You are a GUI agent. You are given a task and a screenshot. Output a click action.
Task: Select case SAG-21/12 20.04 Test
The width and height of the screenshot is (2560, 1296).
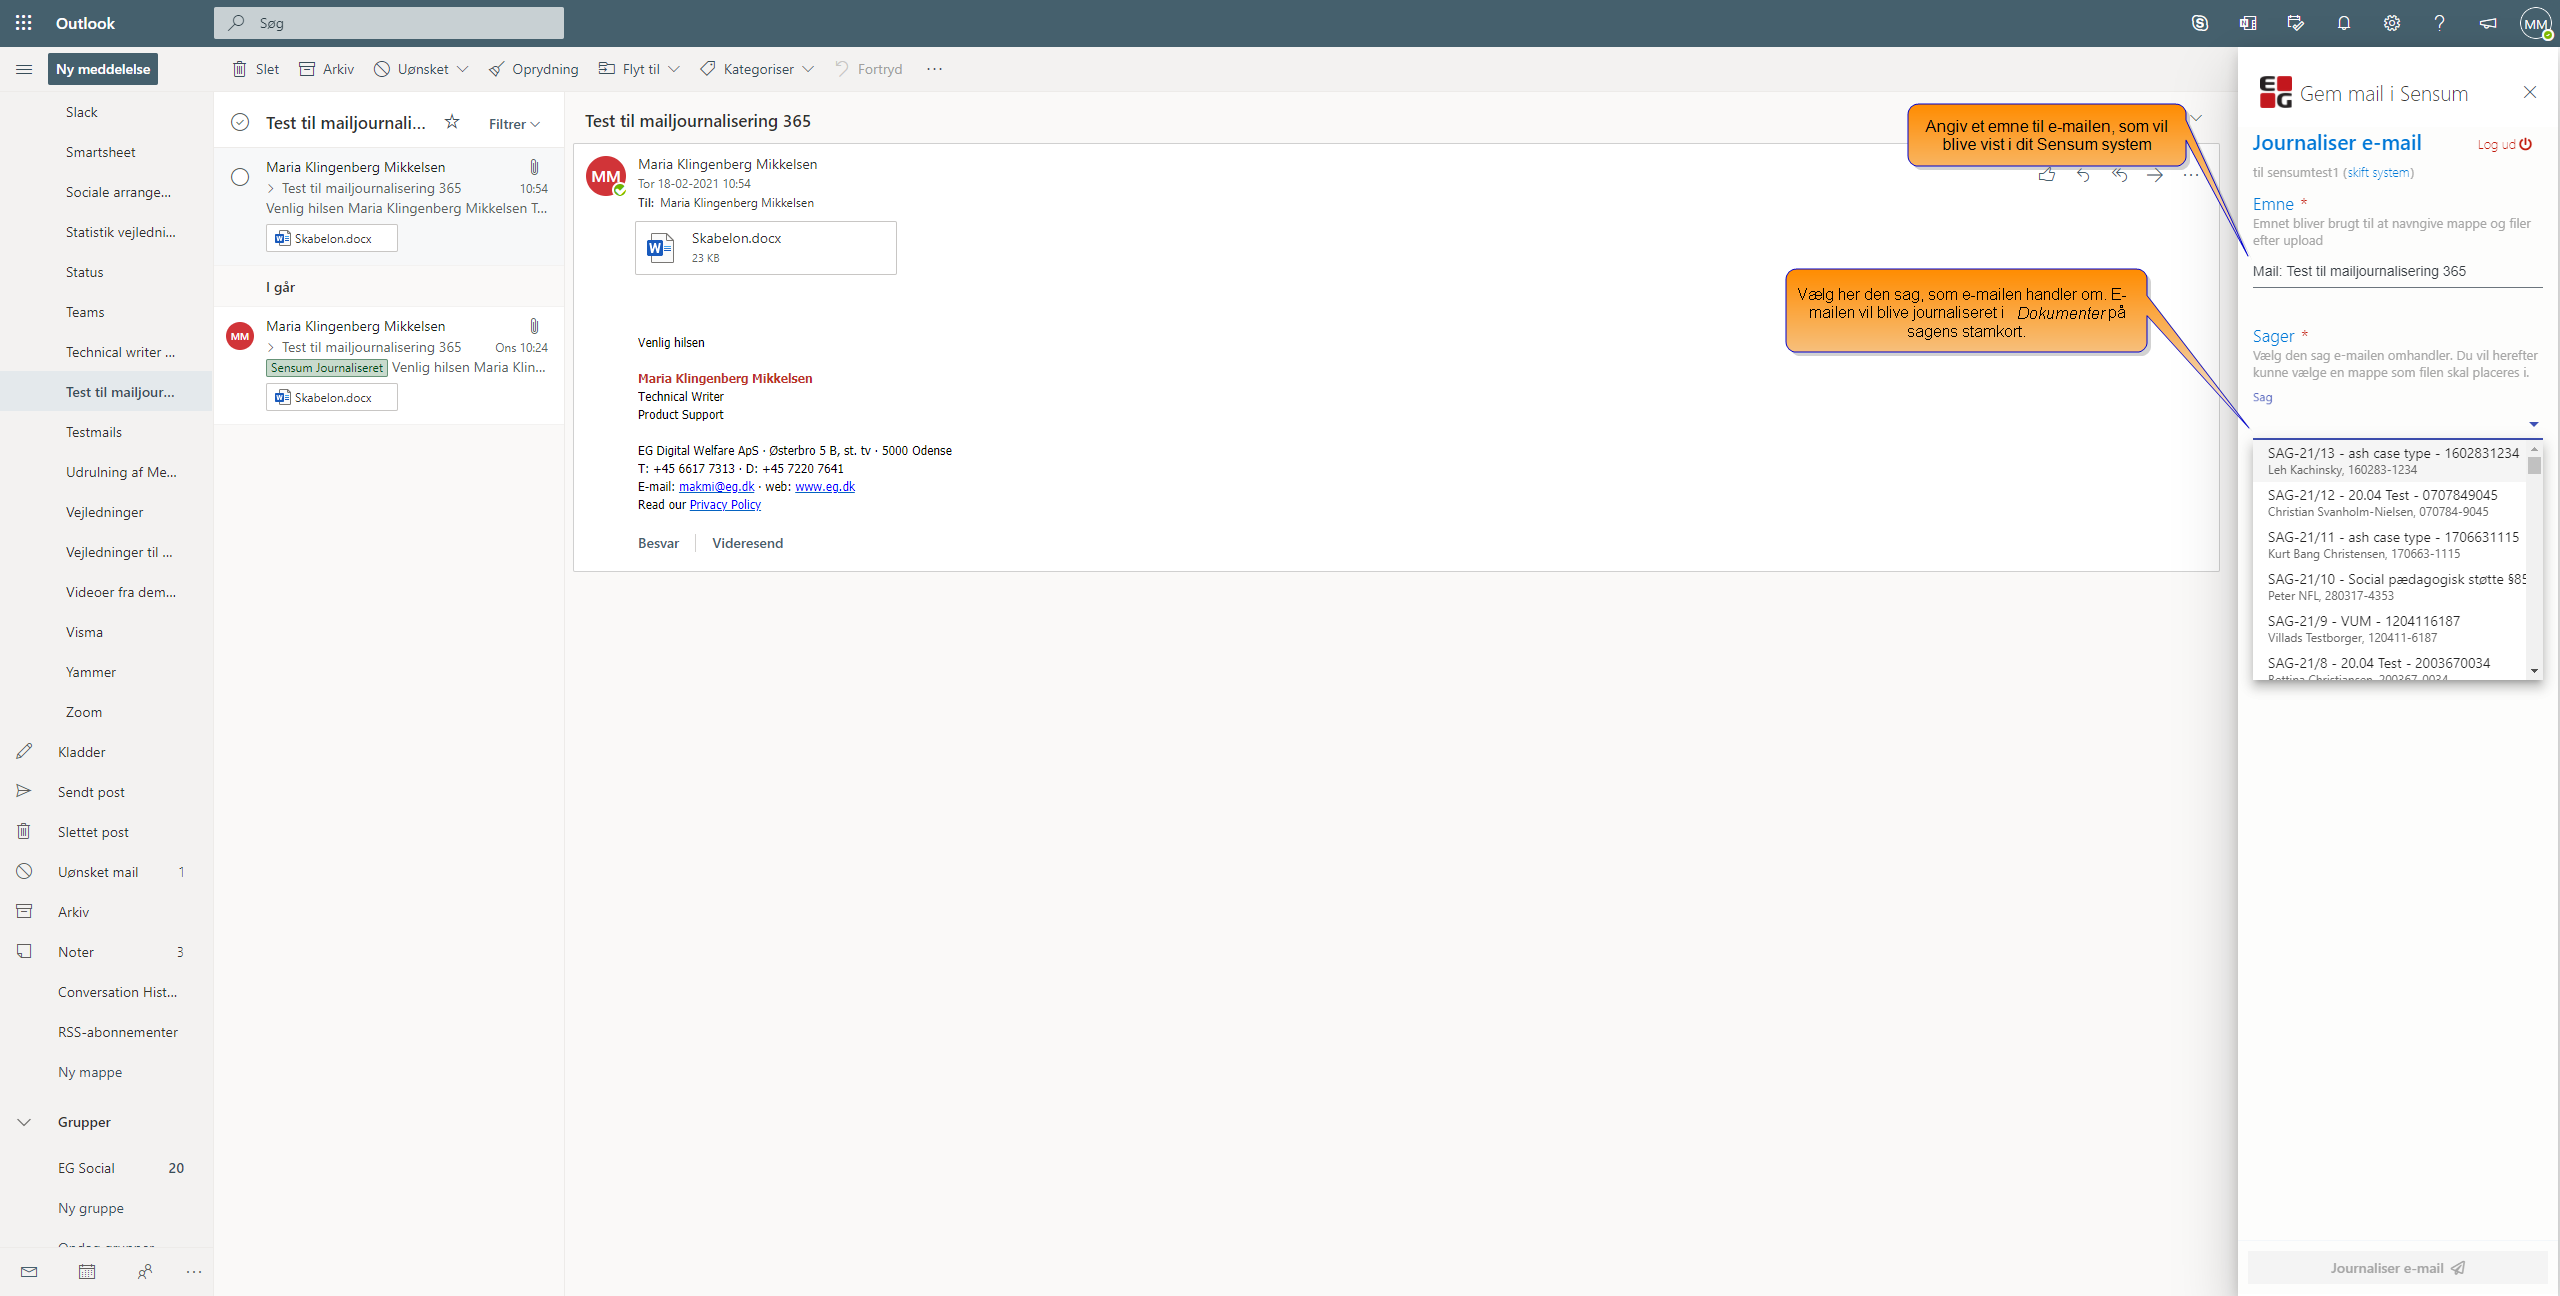pos(2389,503)
